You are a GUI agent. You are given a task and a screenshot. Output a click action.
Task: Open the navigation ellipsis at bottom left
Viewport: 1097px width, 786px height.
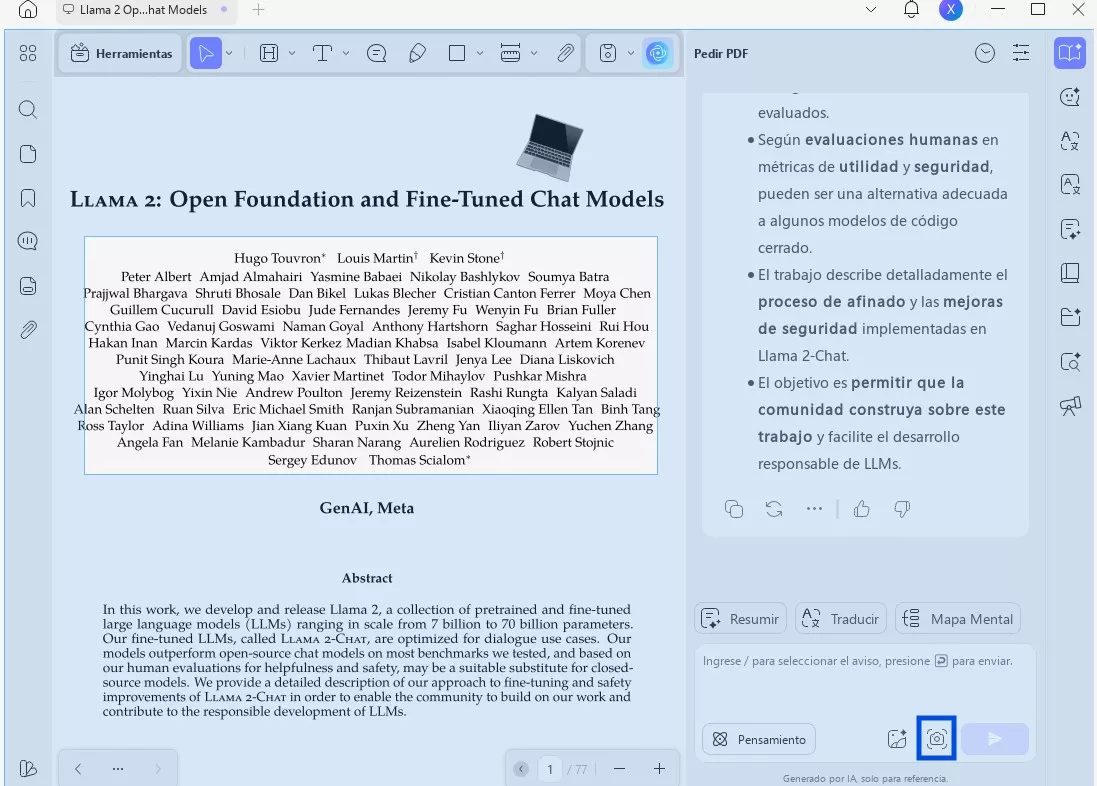[x=118, y=769]
